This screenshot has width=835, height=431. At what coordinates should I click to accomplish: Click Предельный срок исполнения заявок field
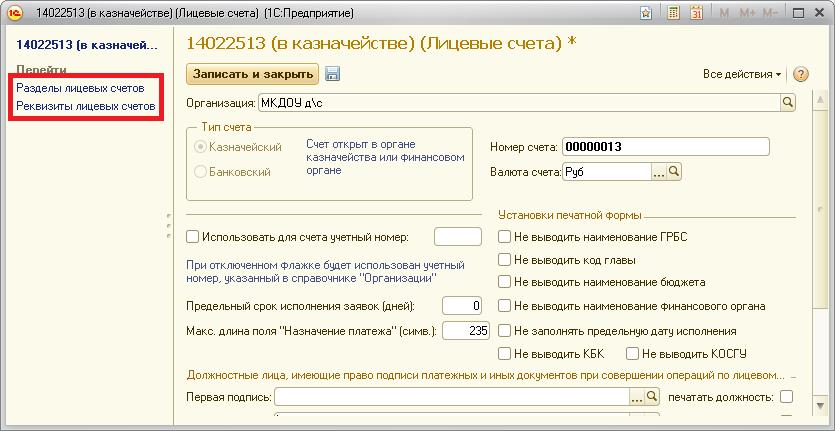pos(462,306)
